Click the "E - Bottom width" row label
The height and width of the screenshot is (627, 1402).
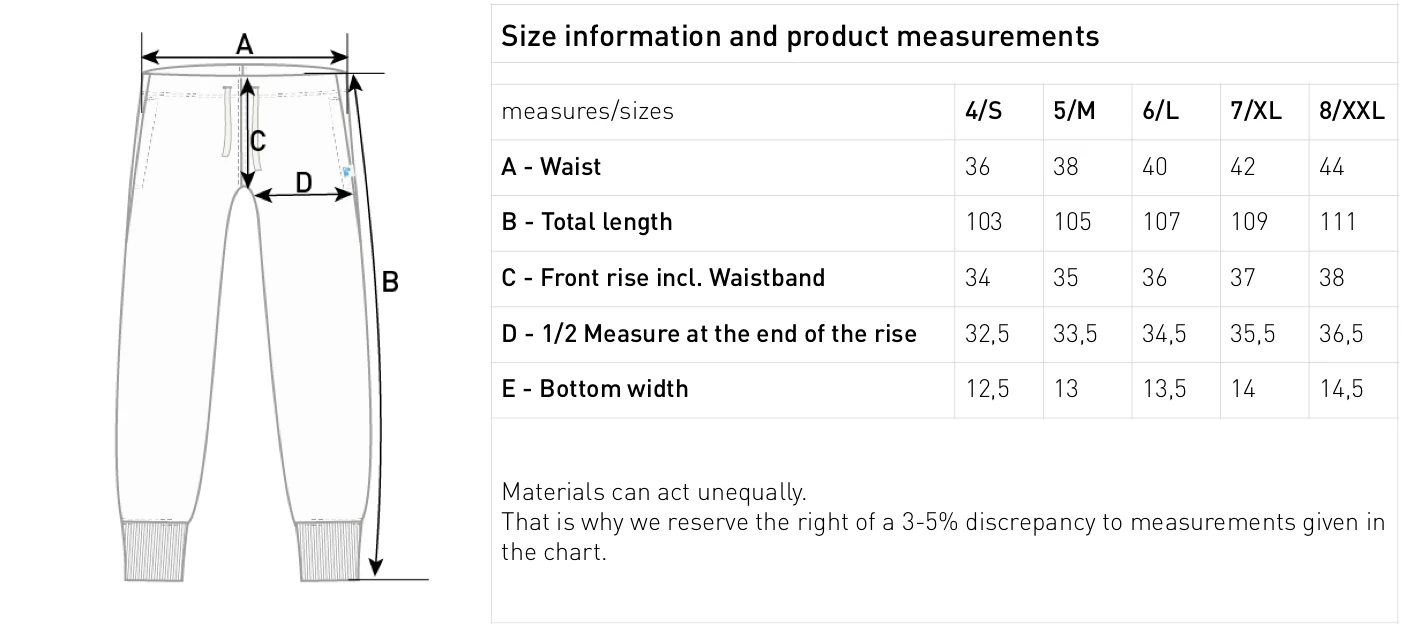595,389
